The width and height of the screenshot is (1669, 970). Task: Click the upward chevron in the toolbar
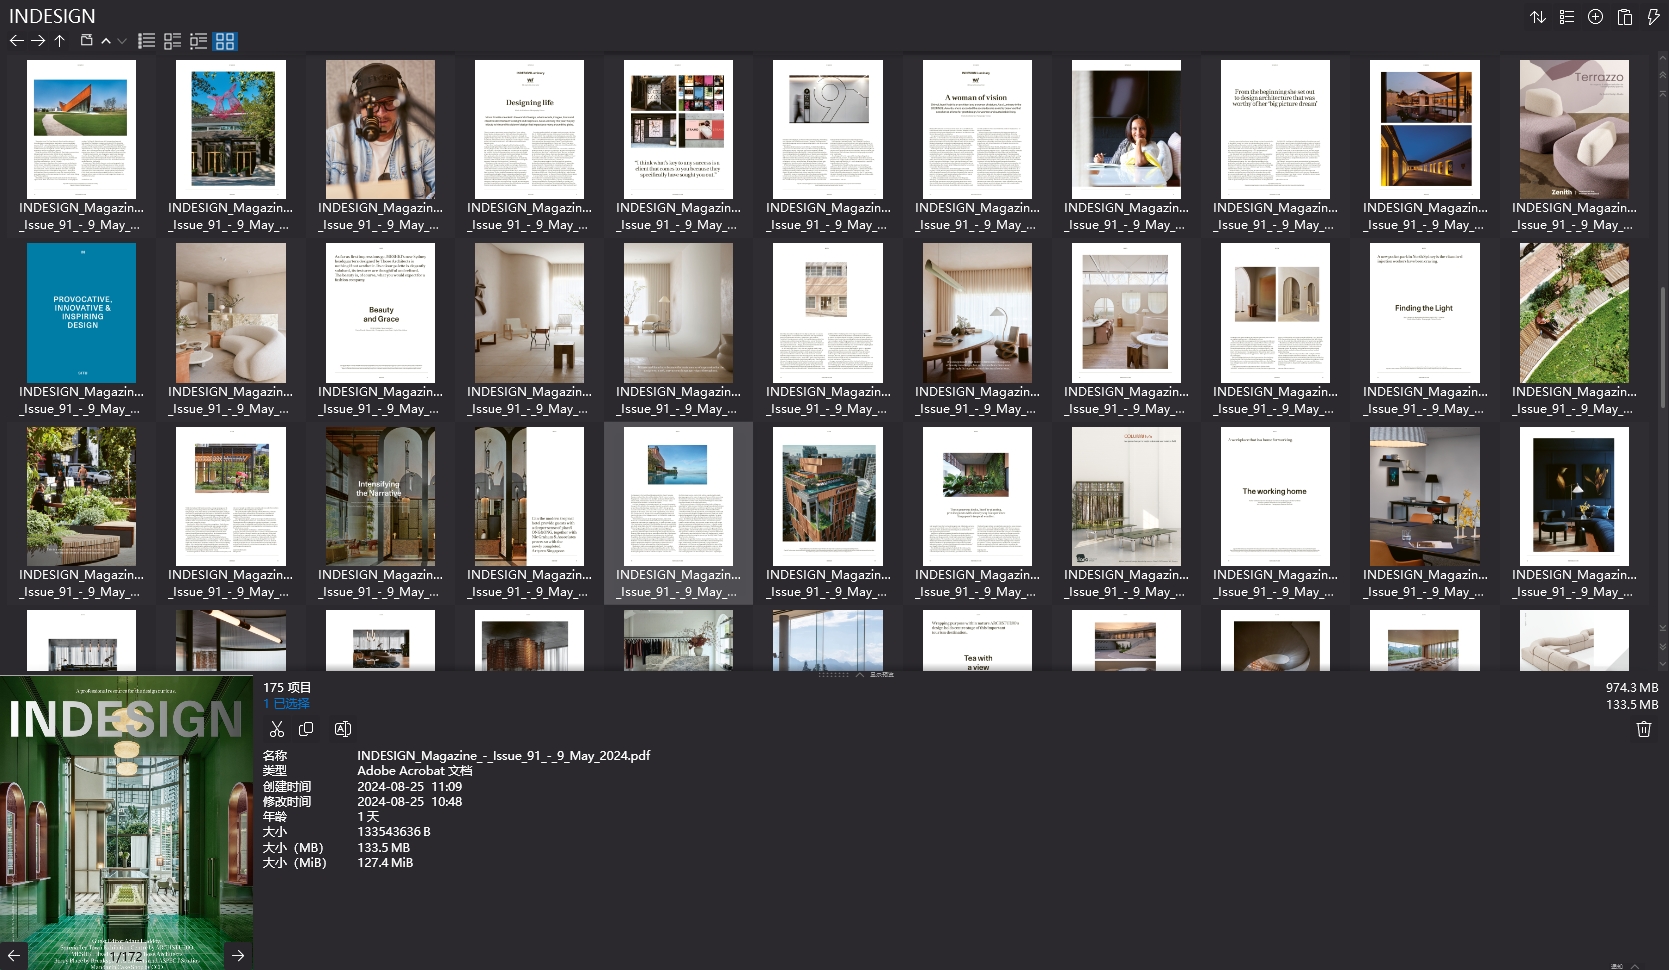pyautogui.click(x=106, y=41)
